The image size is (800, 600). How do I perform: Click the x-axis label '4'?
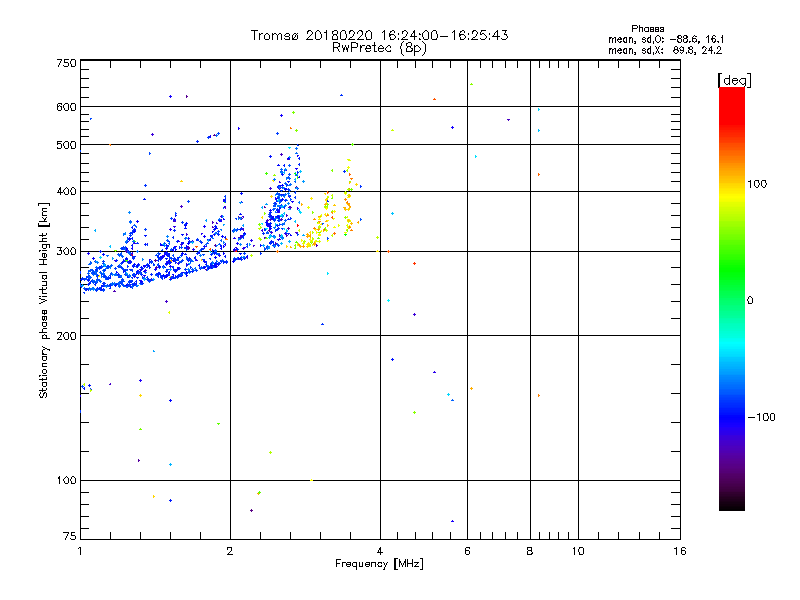pos(380,551)
